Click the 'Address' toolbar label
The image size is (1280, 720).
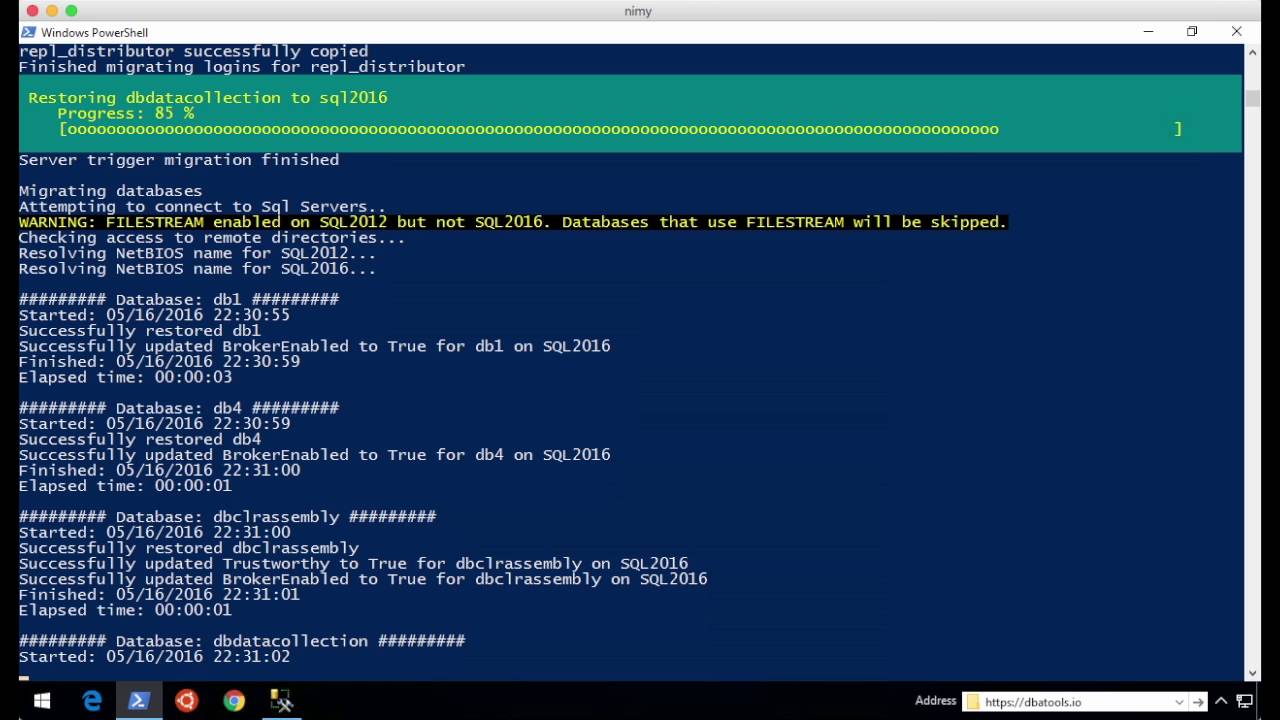[x=936, y=701]
